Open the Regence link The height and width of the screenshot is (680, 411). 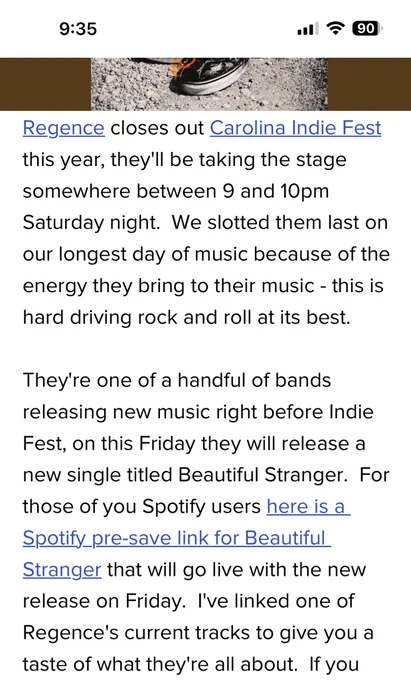pyautogui.click(x=64, y=128)
